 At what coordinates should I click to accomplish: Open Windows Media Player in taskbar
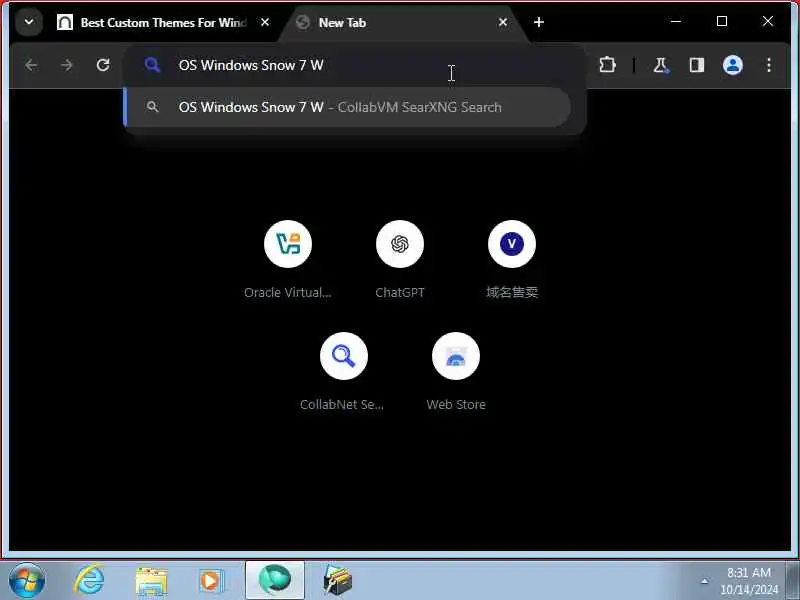tap(212, 581)
